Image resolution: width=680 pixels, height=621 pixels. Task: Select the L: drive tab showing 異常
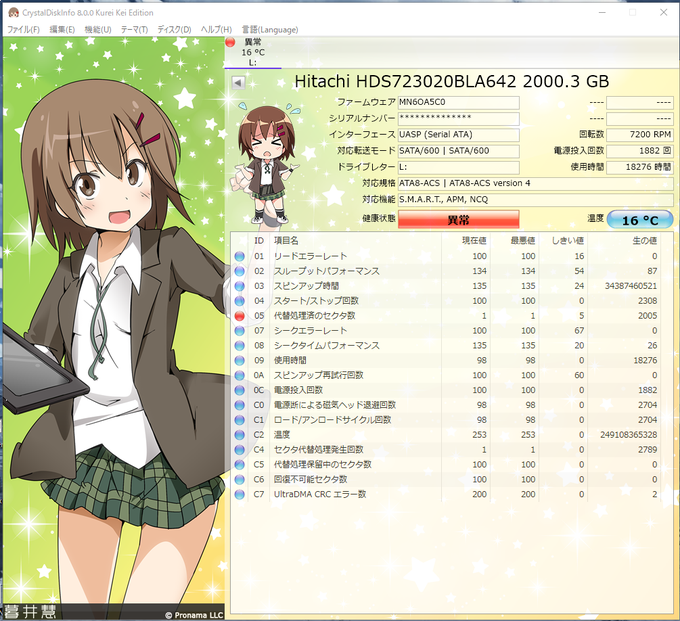pos(253,52)
